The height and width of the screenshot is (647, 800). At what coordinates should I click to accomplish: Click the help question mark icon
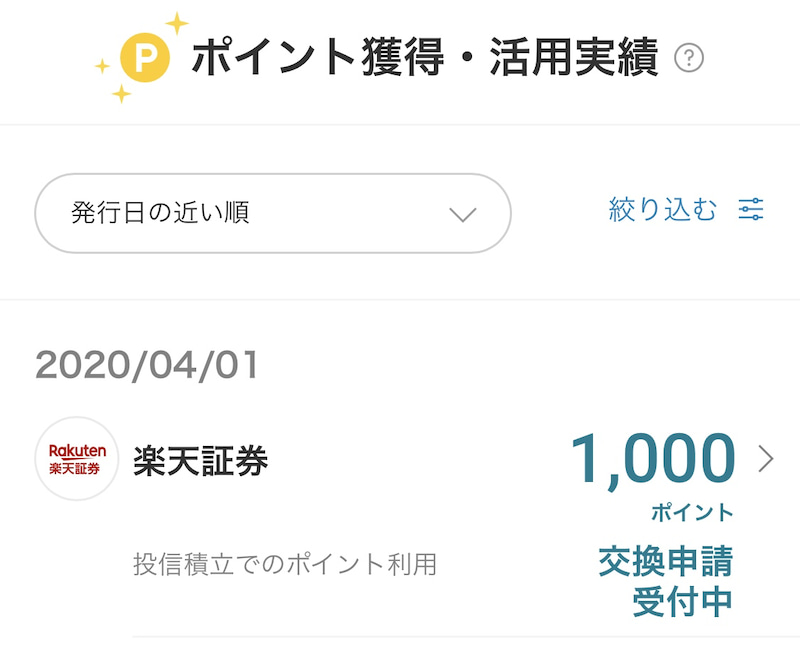[689, 59]
